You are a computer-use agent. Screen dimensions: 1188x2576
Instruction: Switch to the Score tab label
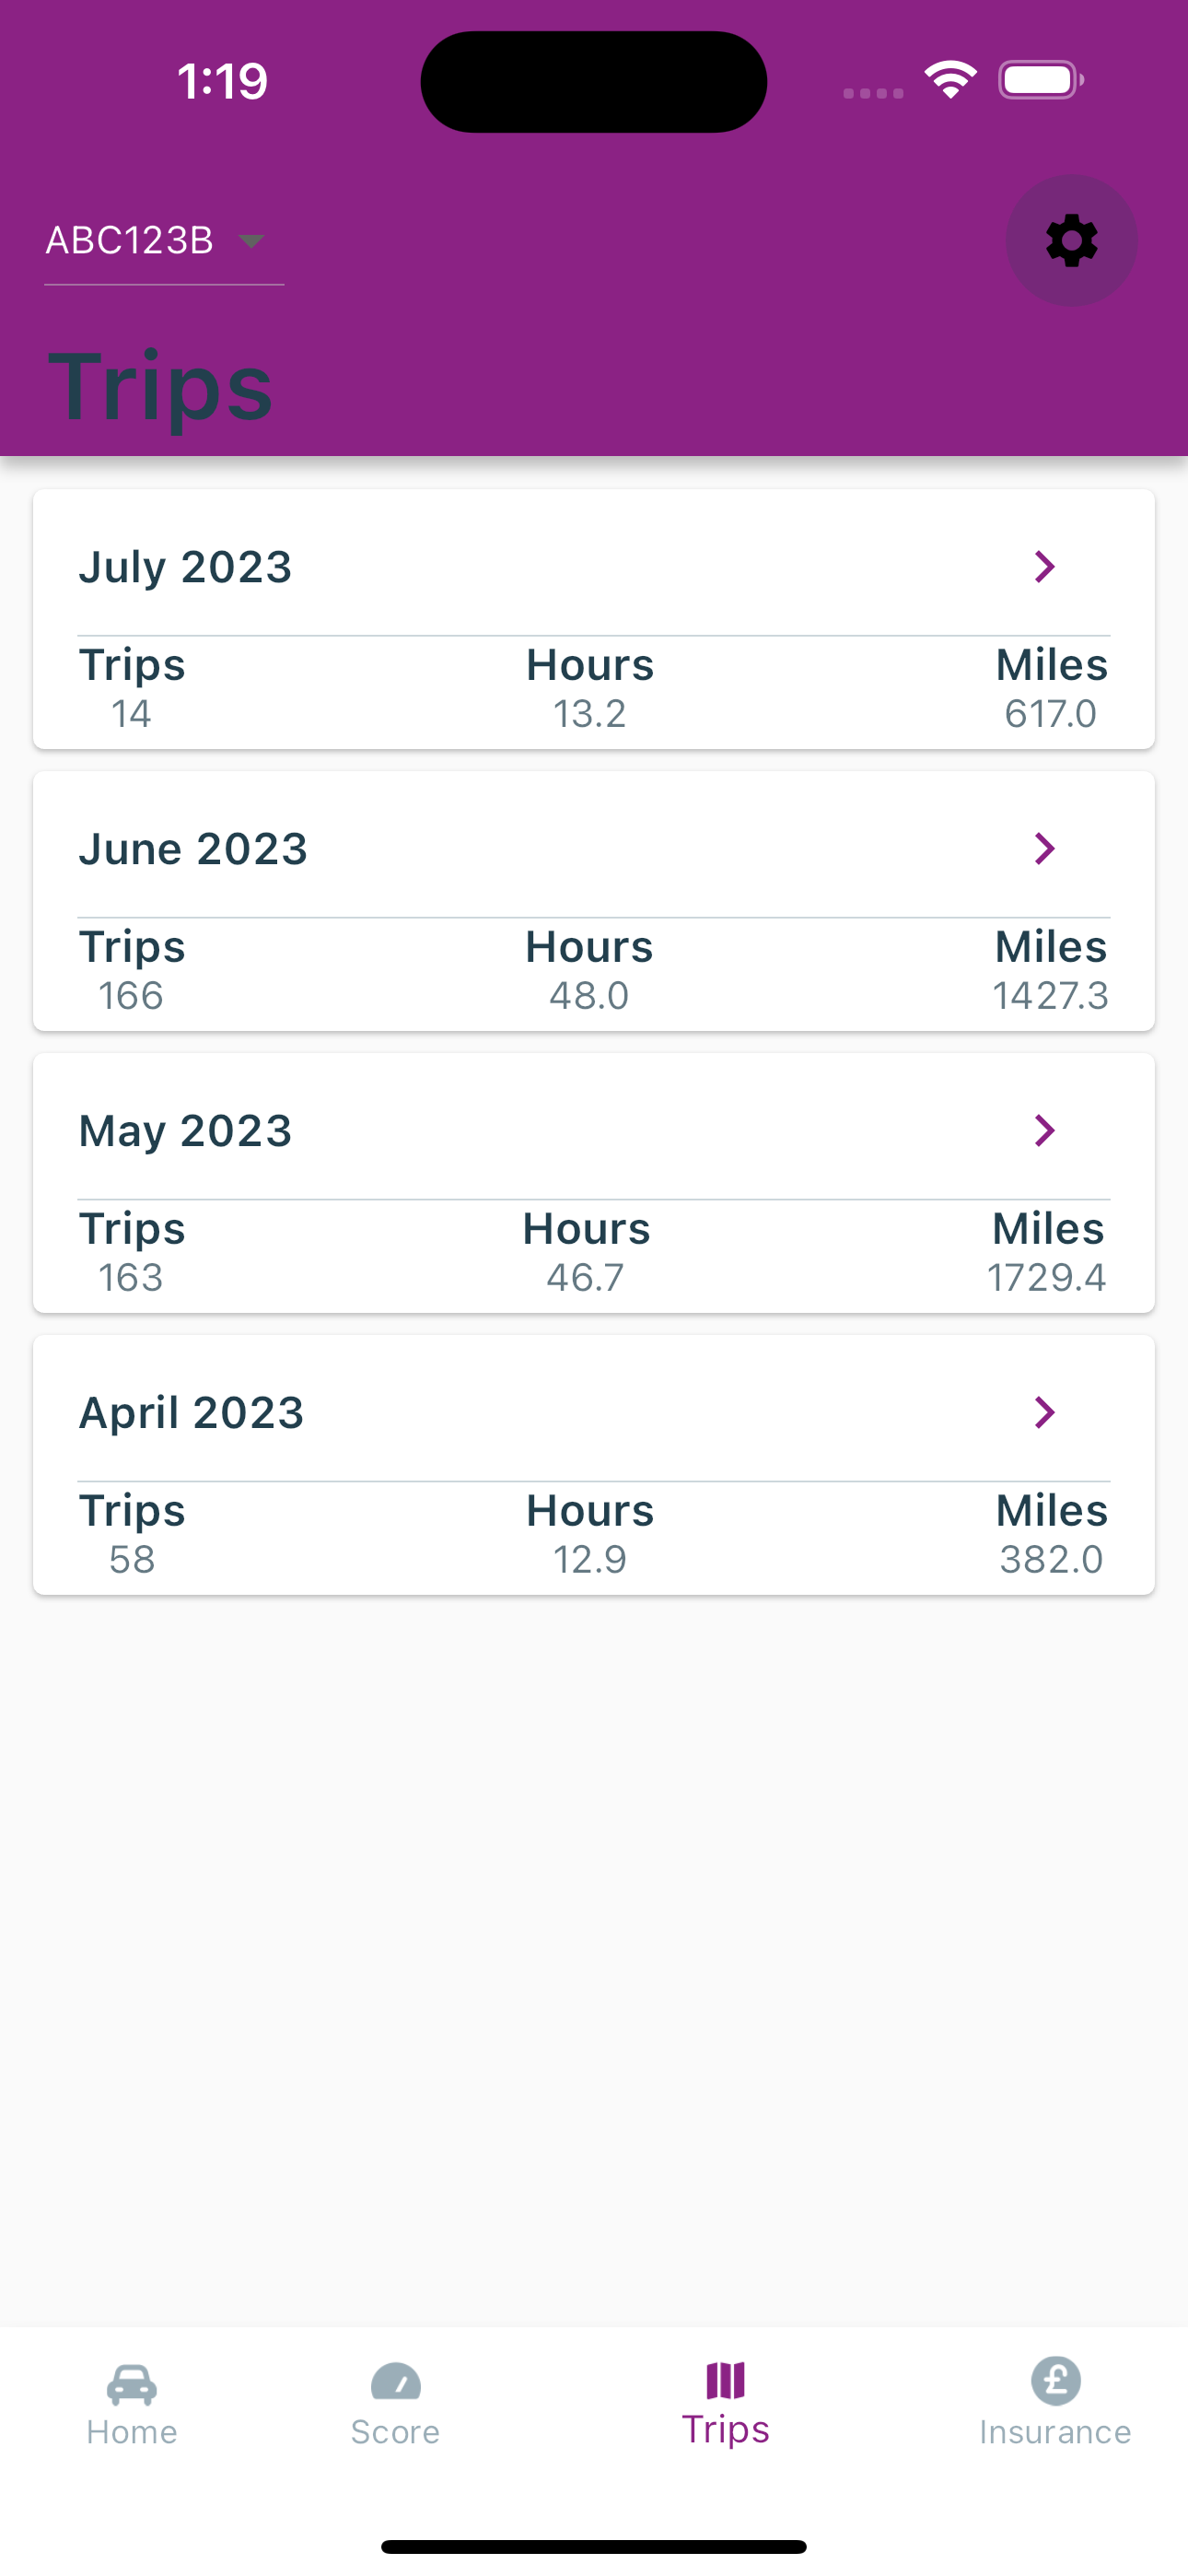395,2432
